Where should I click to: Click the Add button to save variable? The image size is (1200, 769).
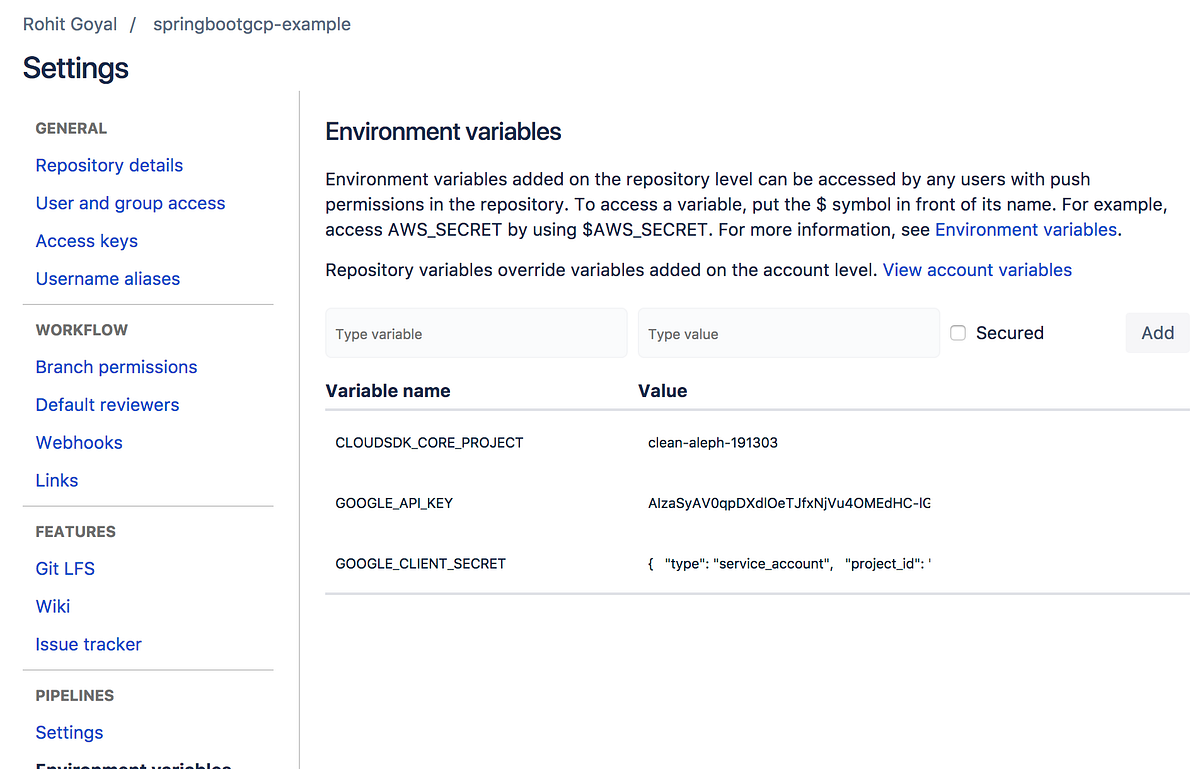1157,332
